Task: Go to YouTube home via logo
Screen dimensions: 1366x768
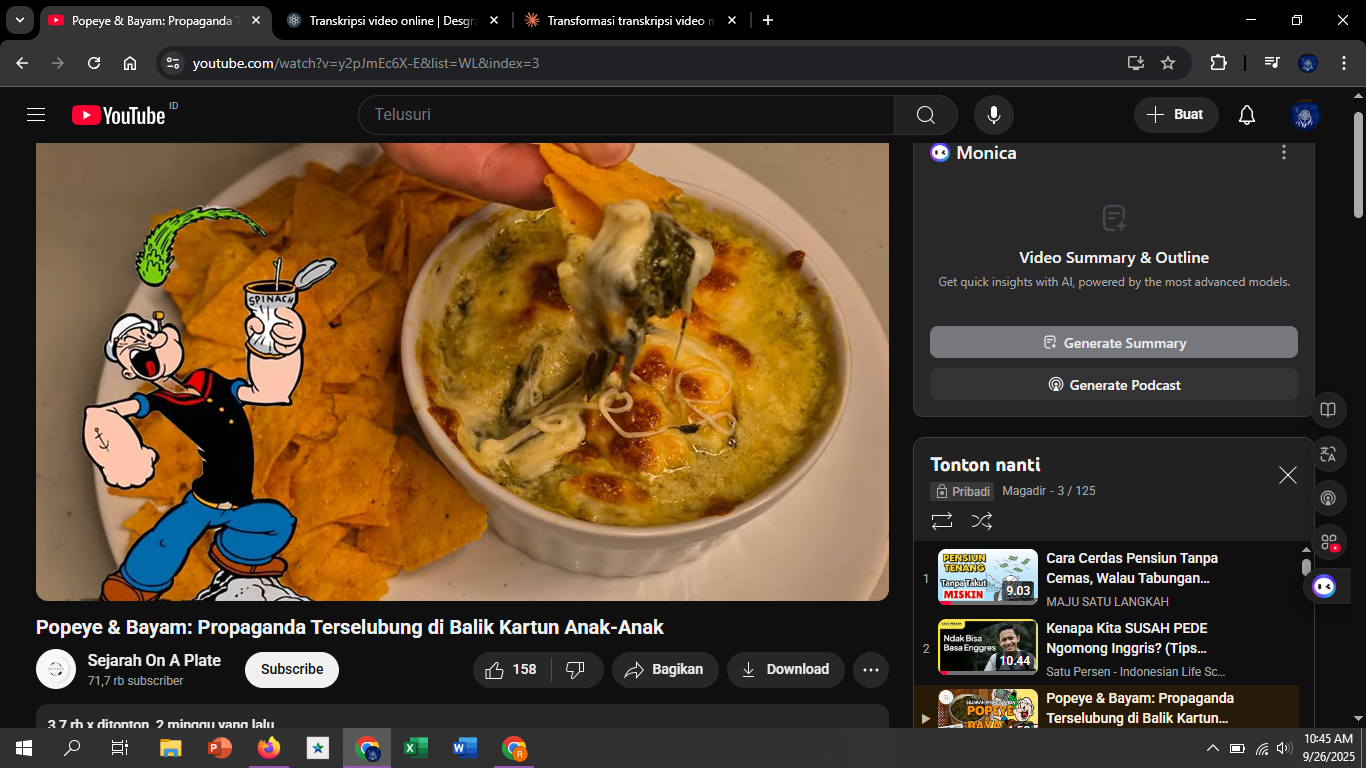Action: 118,115
